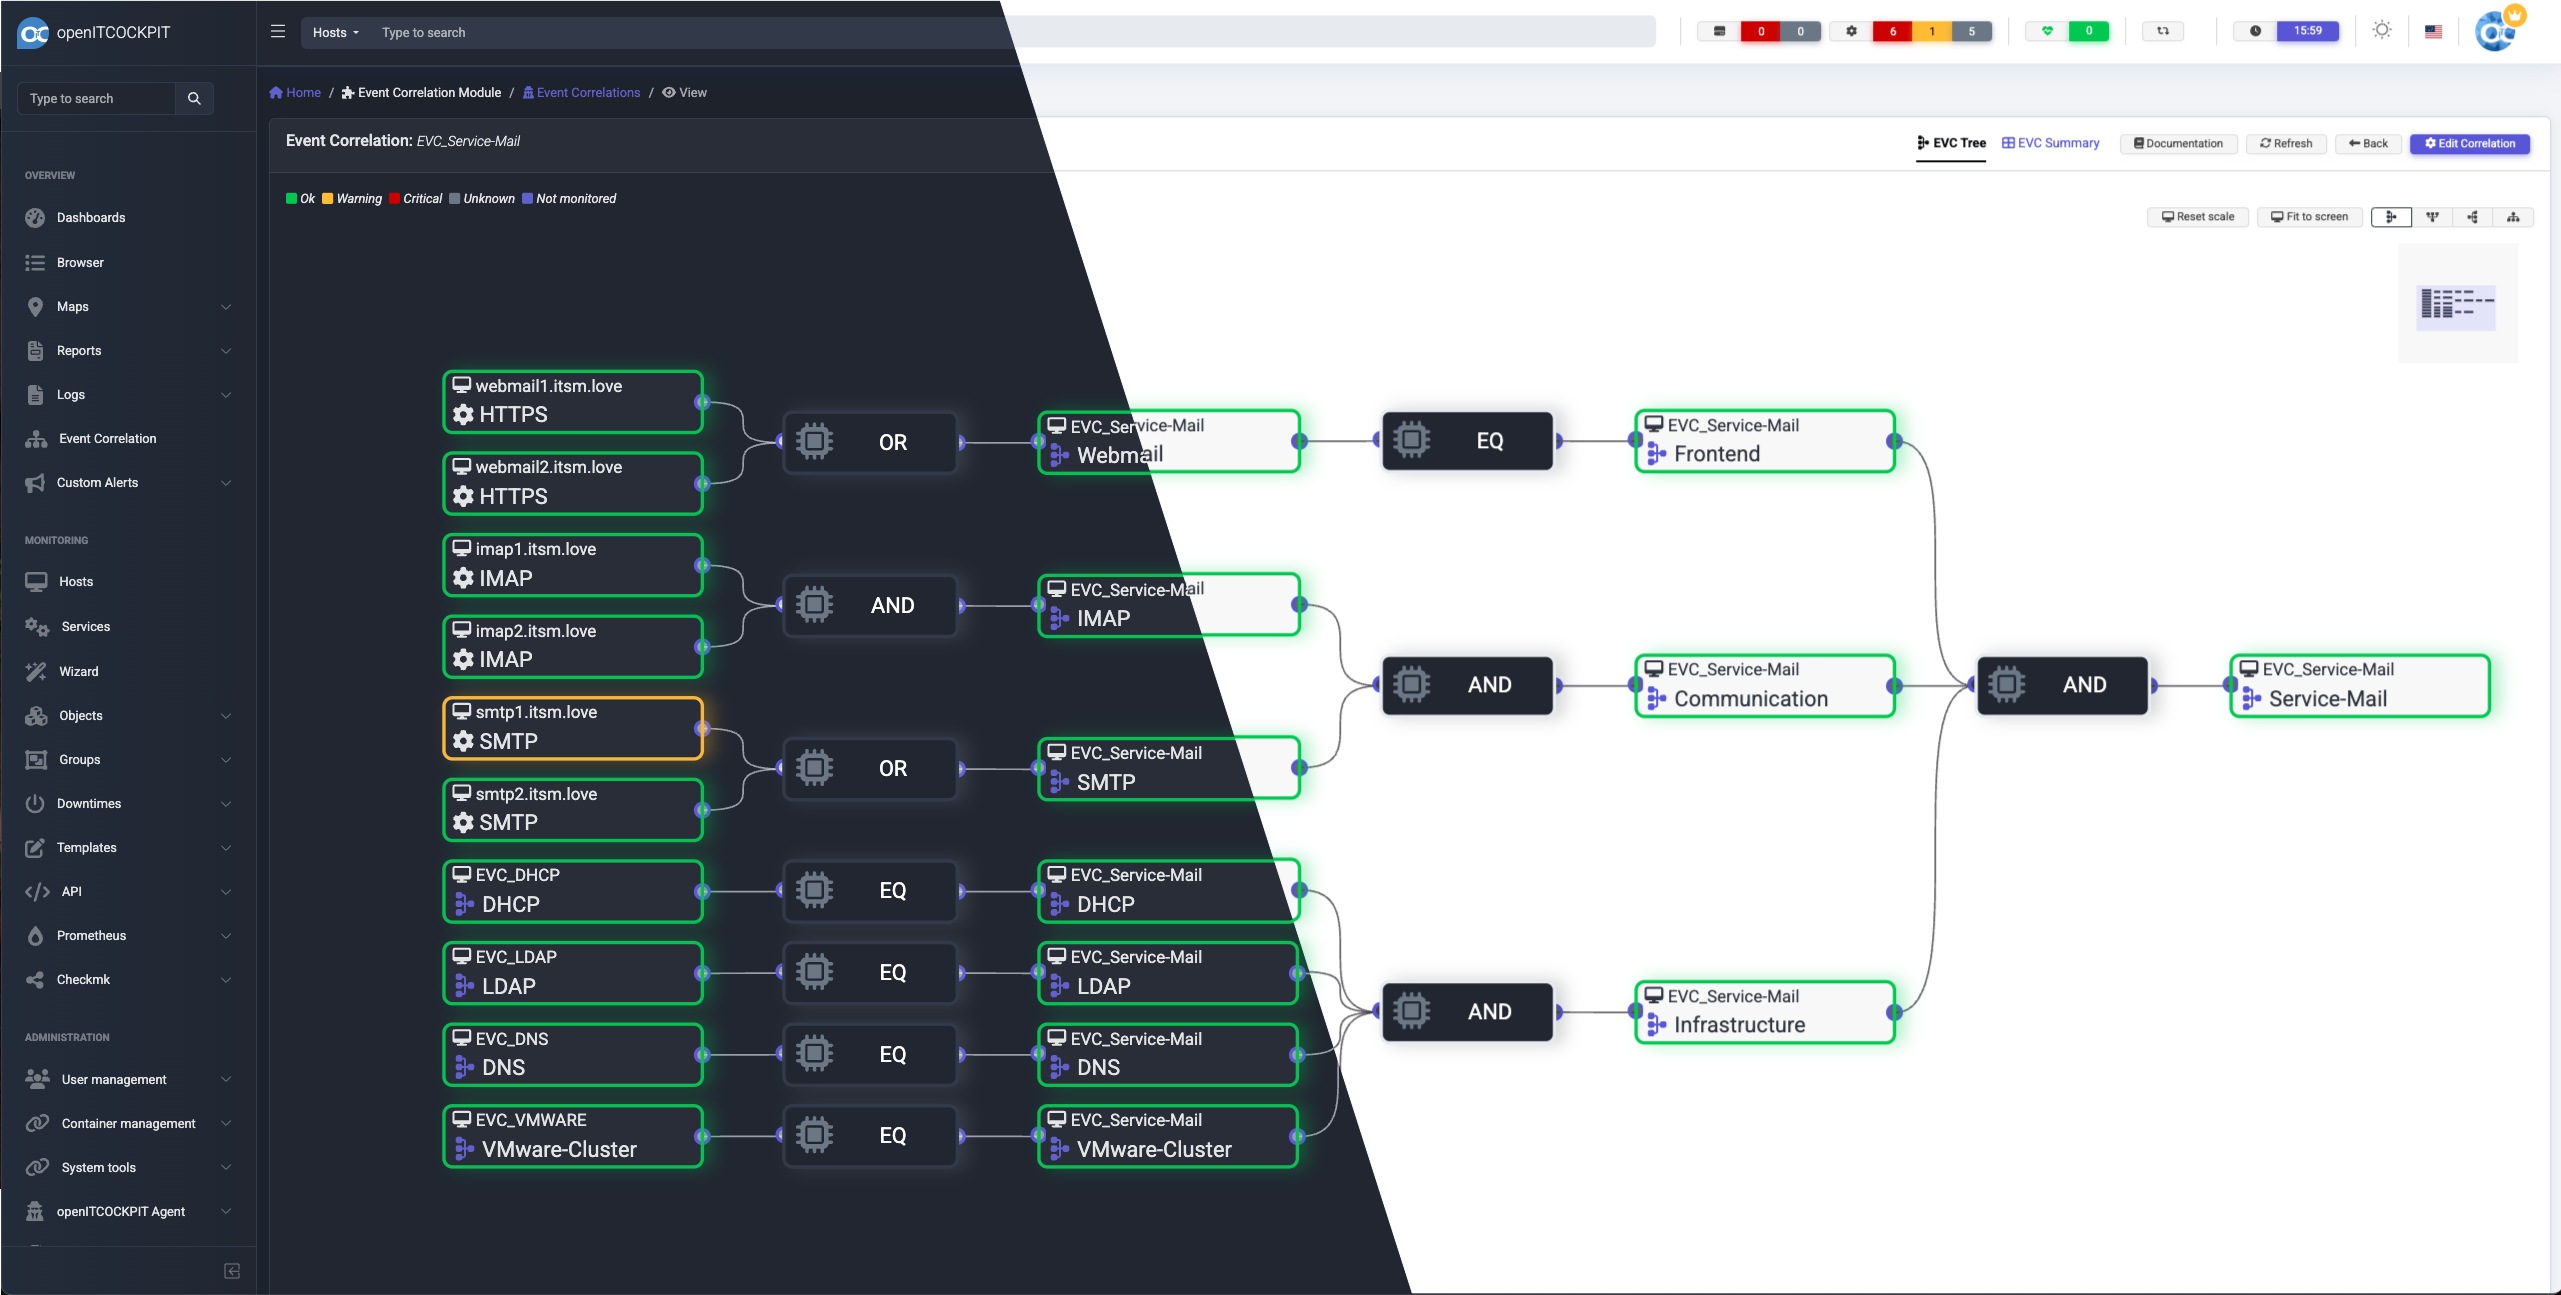Select right-to-left tree layout icon

coord(2472,216)
